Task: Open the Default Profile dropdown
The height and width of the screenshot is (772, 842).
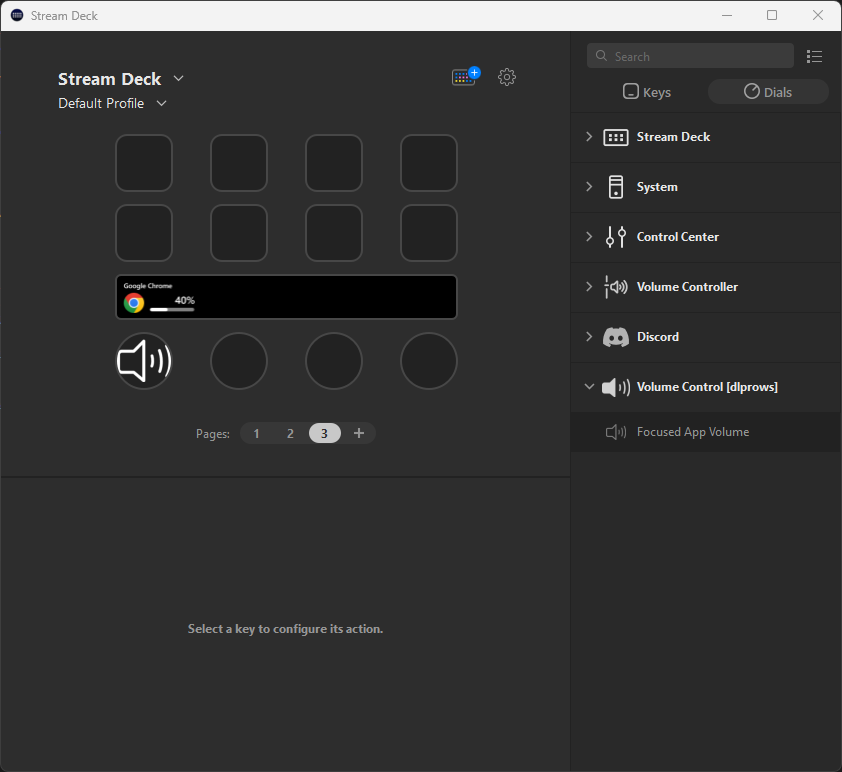Action: tap(161, 103)
